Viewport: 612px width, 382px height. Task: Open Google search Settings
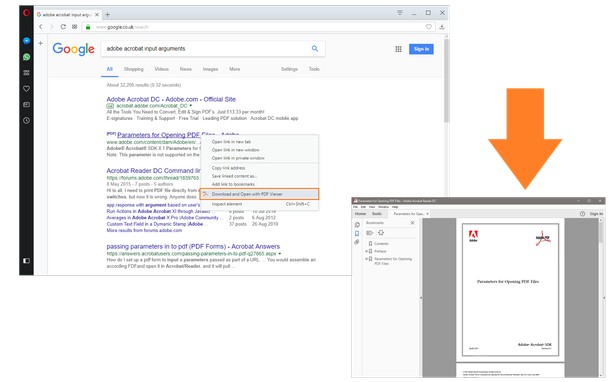(x=289, y=69)
